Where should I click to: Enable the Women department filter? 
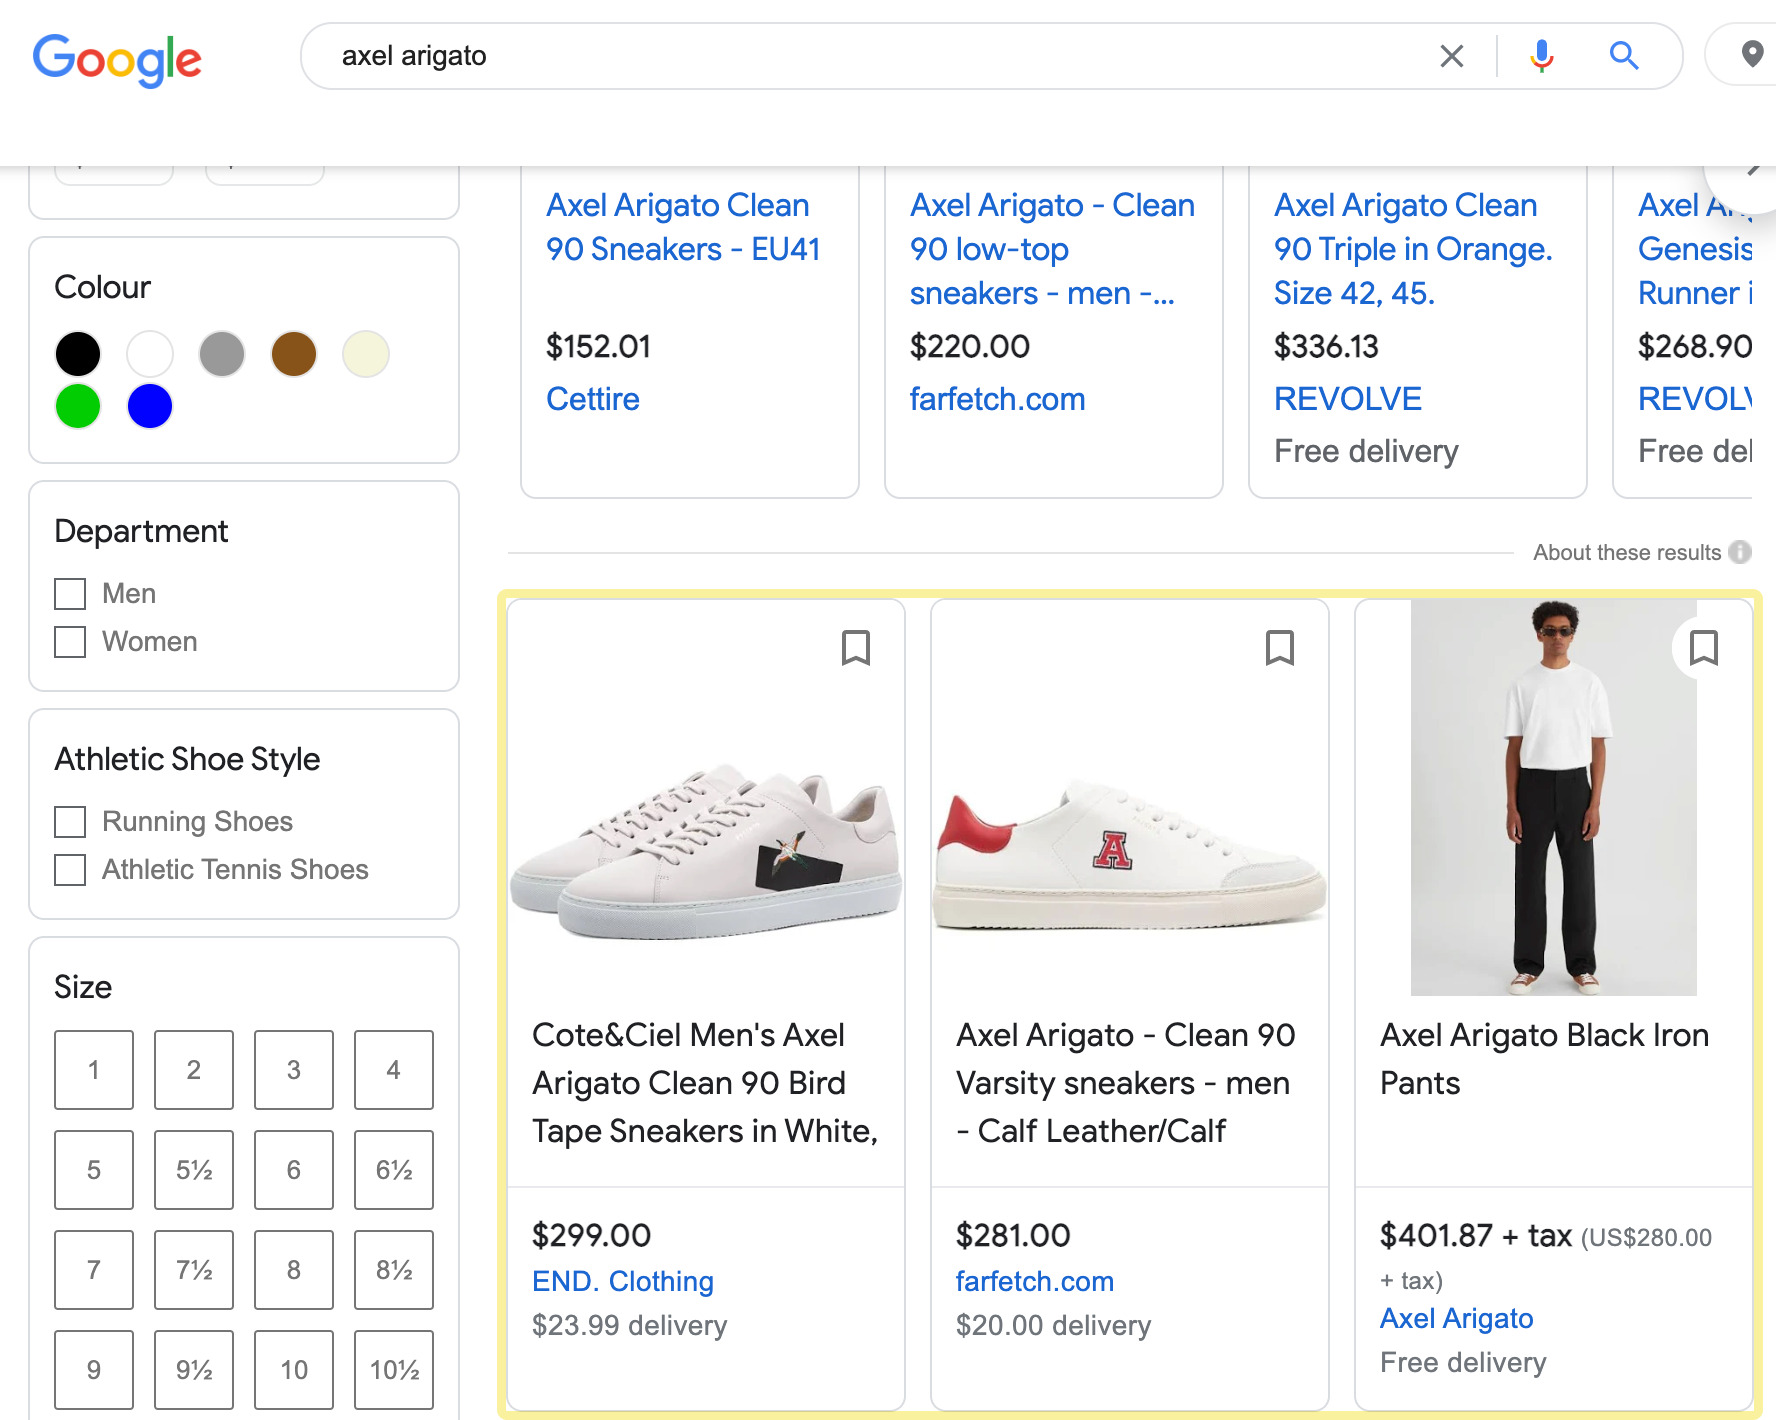tap(69, 642)
